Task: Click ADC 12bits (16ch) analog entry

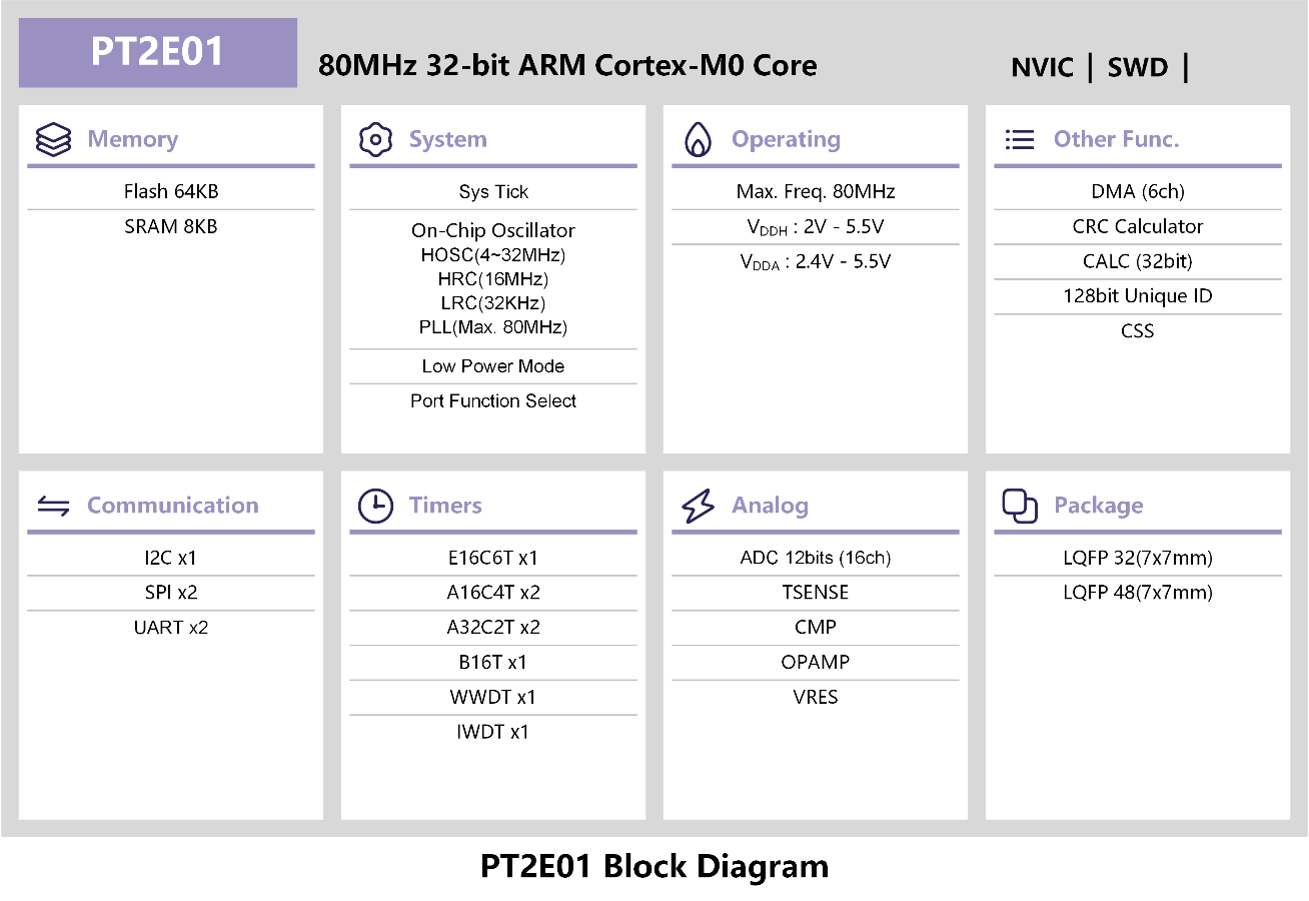Action: pyautogui.click(x=815, y=558)
